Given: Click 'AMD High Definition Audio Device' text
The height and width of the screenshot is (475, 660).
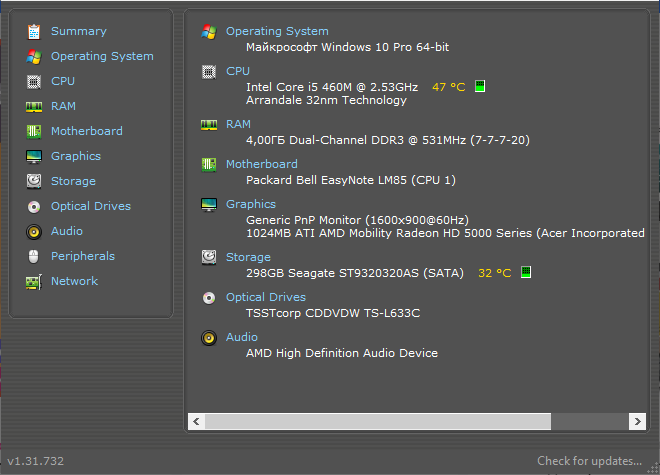Looking at the screenshot, I should click(x=342, y=353).
